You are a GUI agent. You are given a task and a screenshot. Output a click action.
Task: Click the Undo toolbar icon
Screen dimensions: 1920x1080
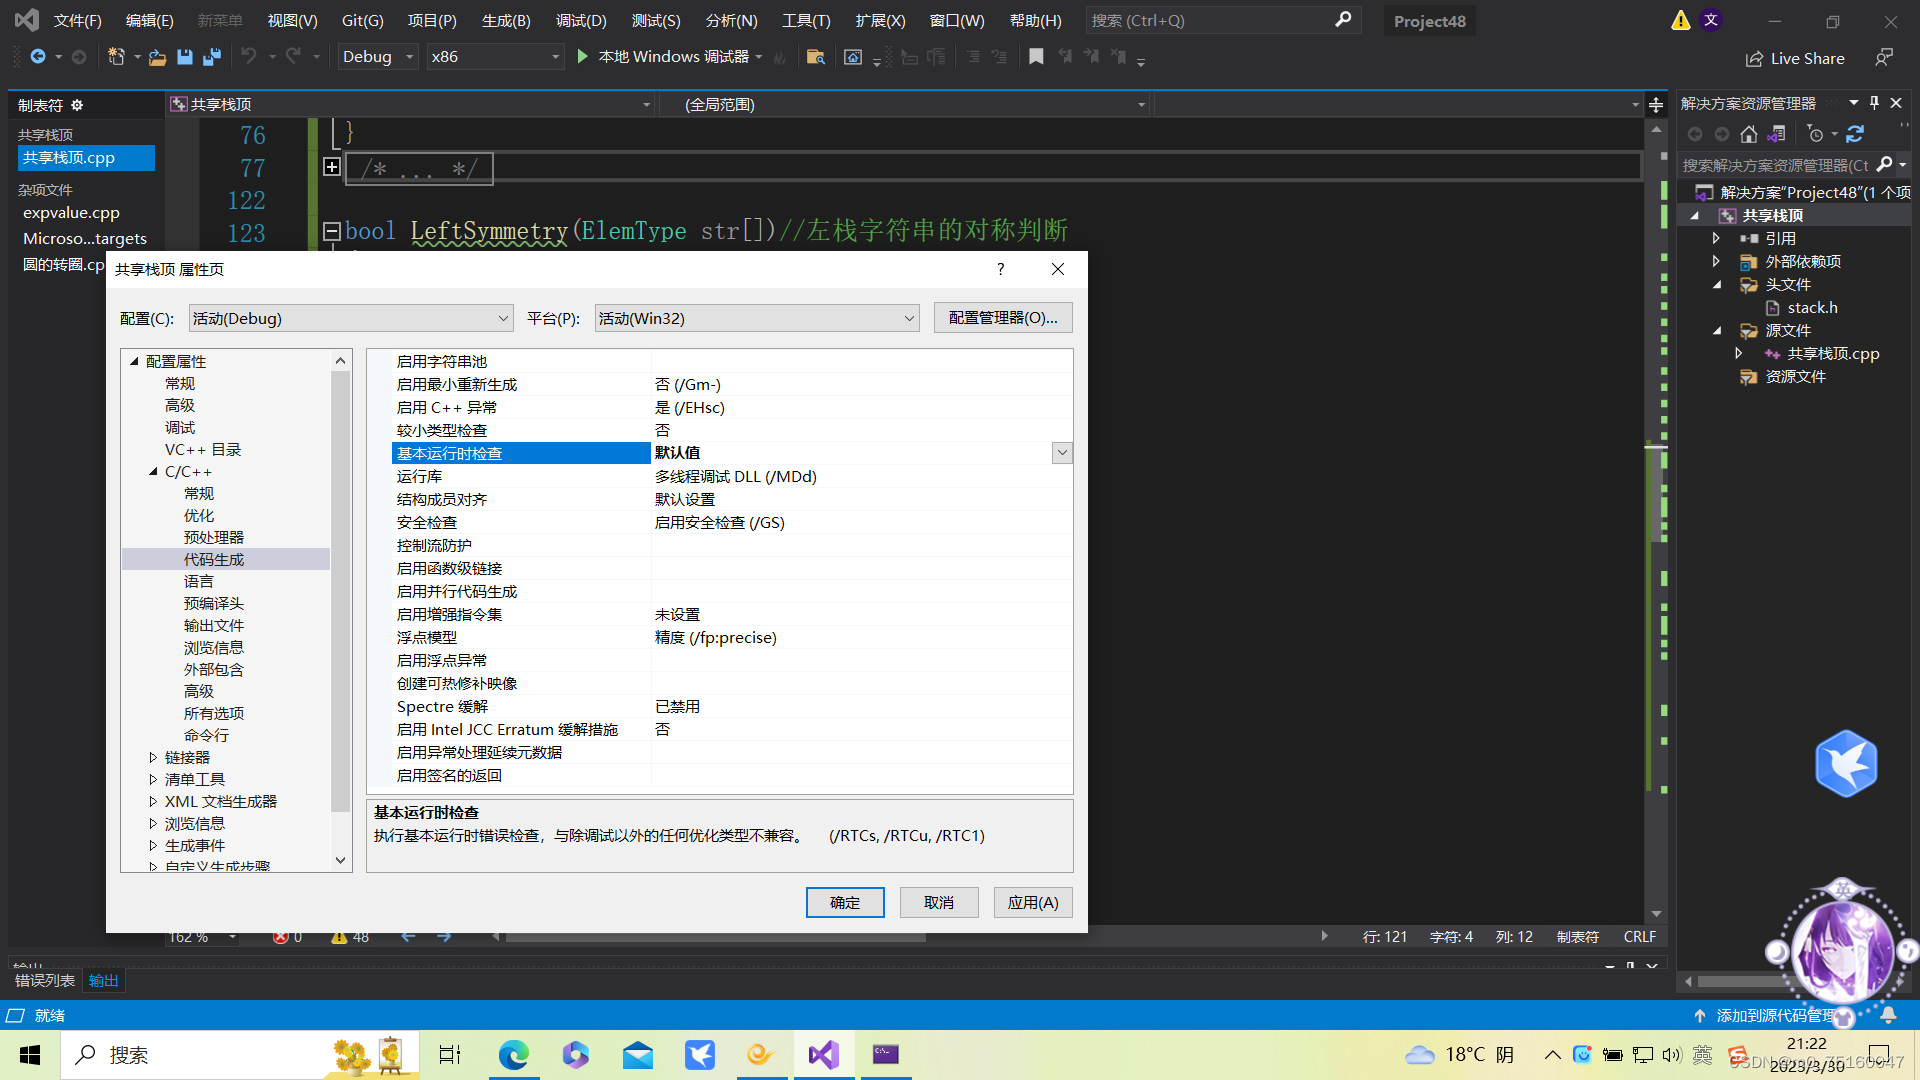point(250,57)
